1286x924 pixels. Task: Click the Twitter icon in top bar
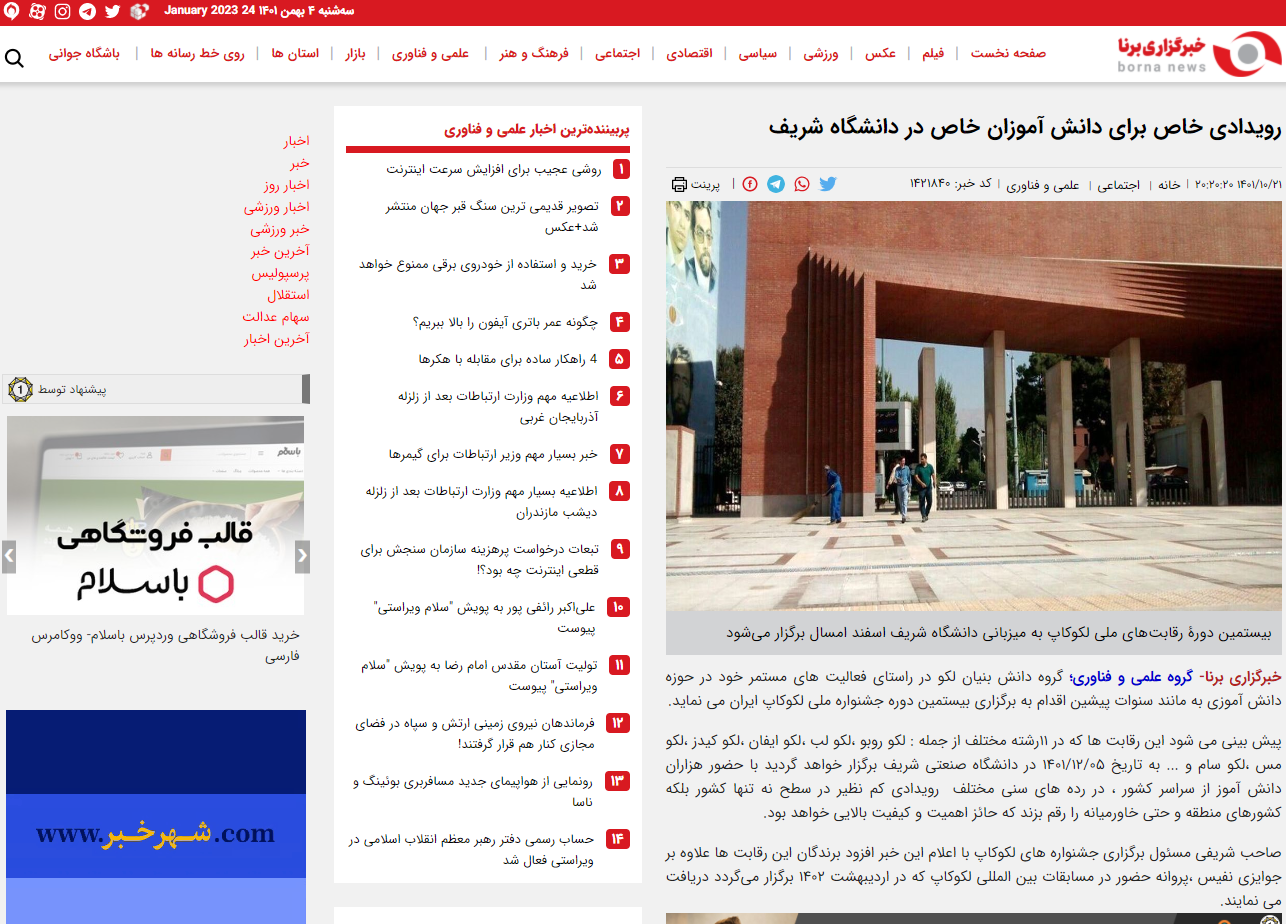pos(112,12)
